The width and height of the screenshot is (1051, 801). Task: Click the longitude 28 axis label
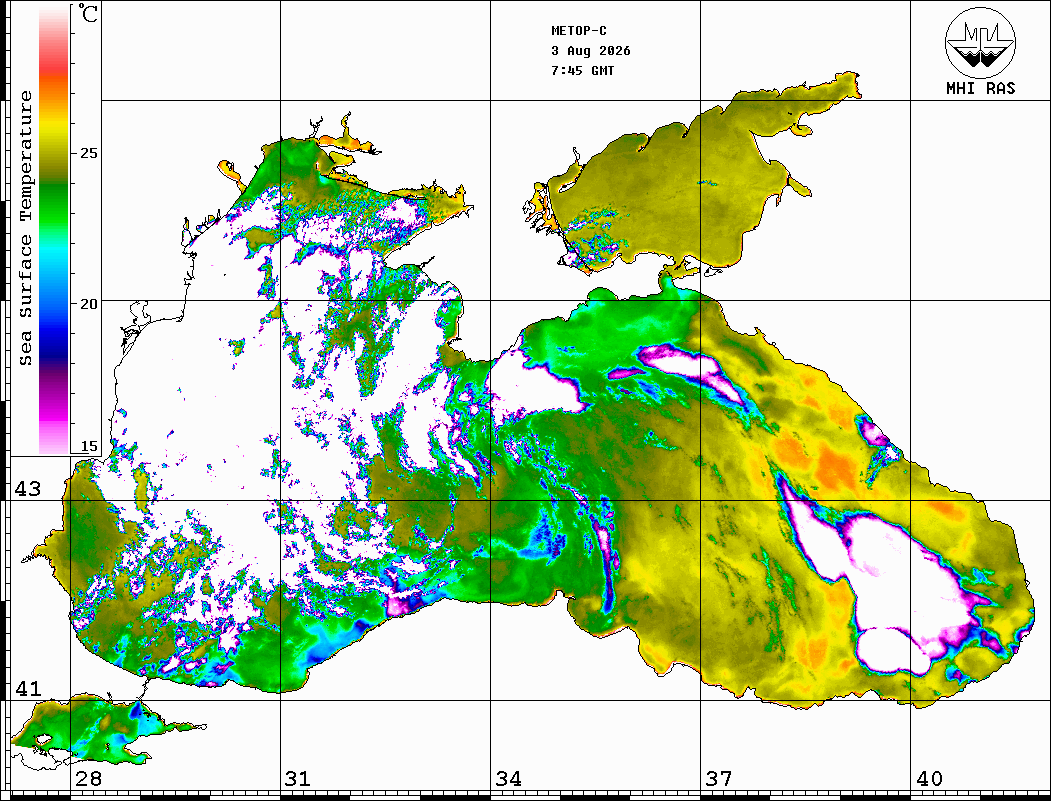[x=88, y=778]
